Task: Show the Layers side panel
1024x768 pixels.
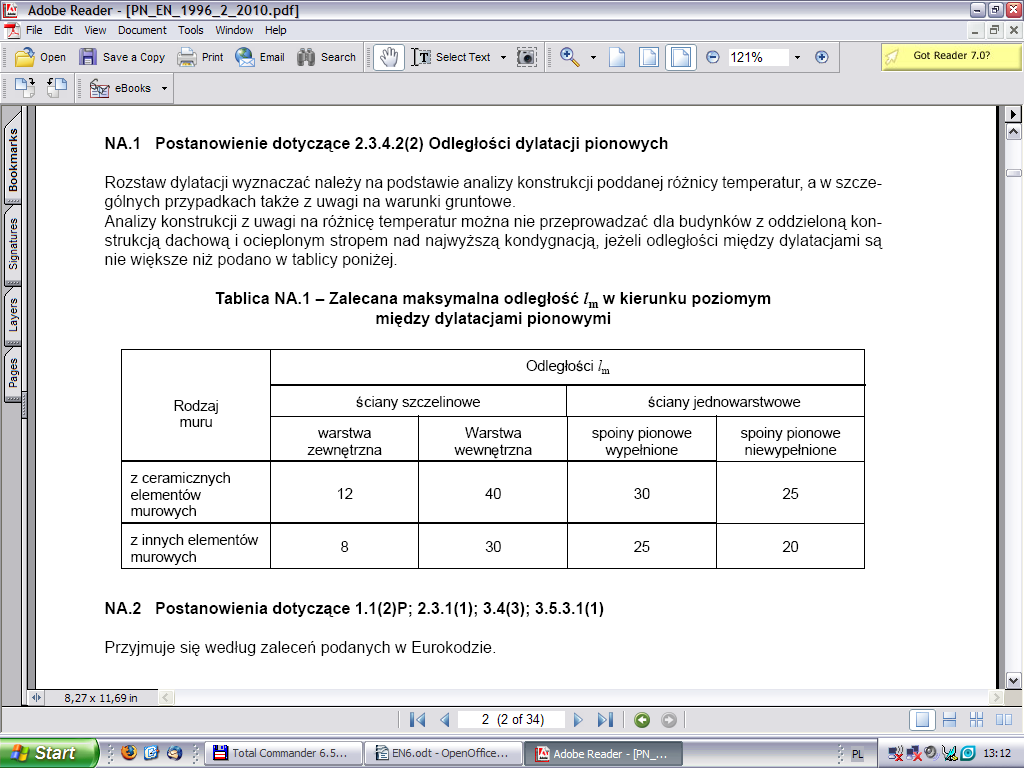Action: (x=13, y=315)
